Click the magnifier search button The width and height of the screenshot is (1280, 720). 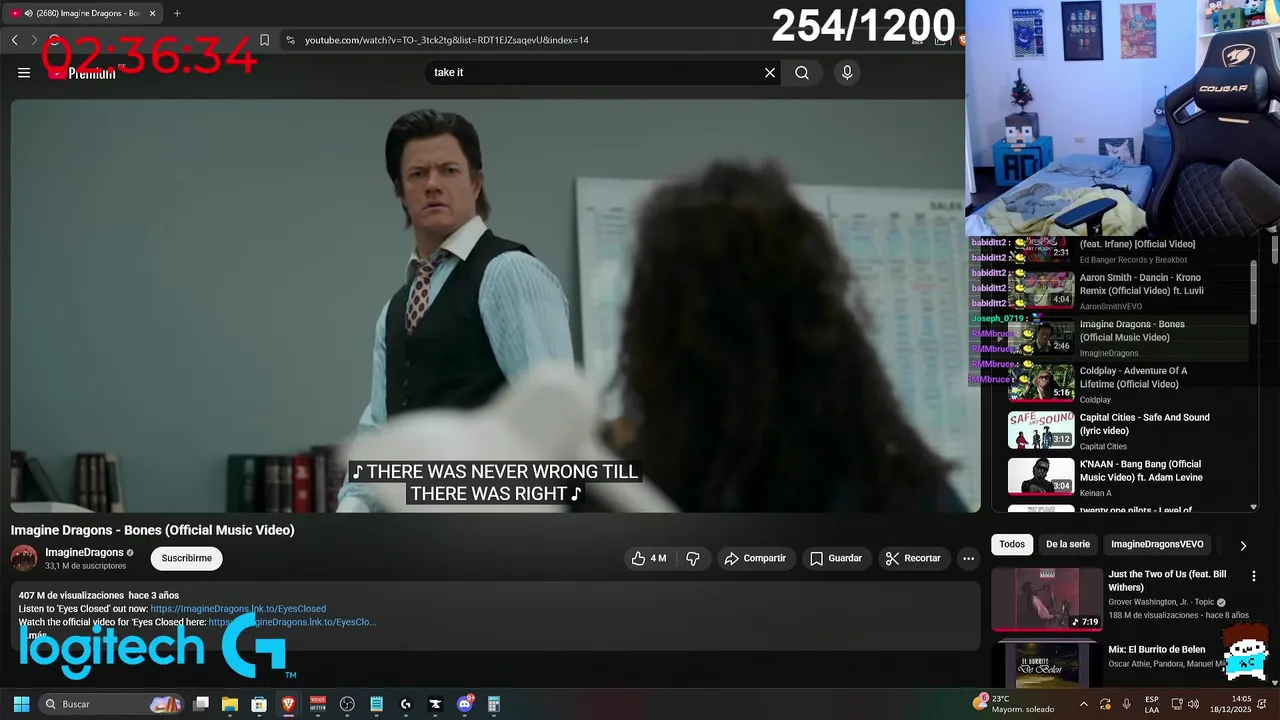(x=802, y=72)
